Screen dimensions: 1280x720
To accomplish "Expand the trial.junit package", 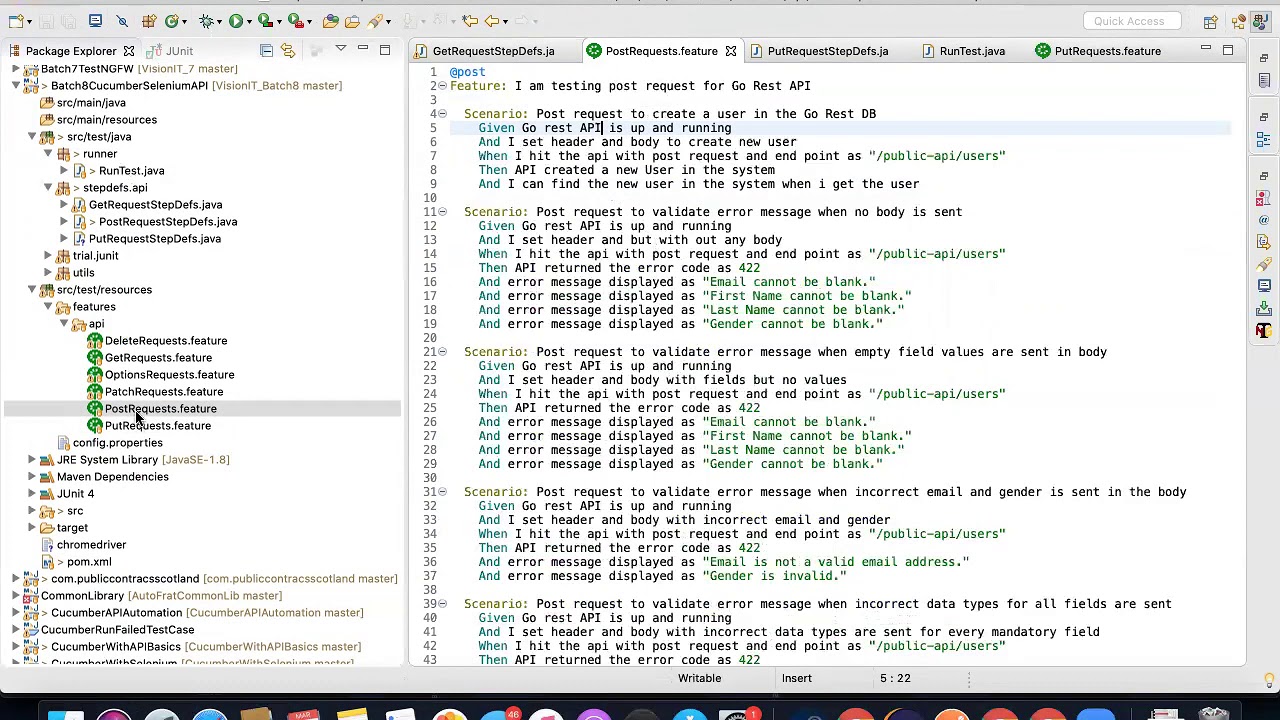I will pyautogui.click(x=48, y=256).
